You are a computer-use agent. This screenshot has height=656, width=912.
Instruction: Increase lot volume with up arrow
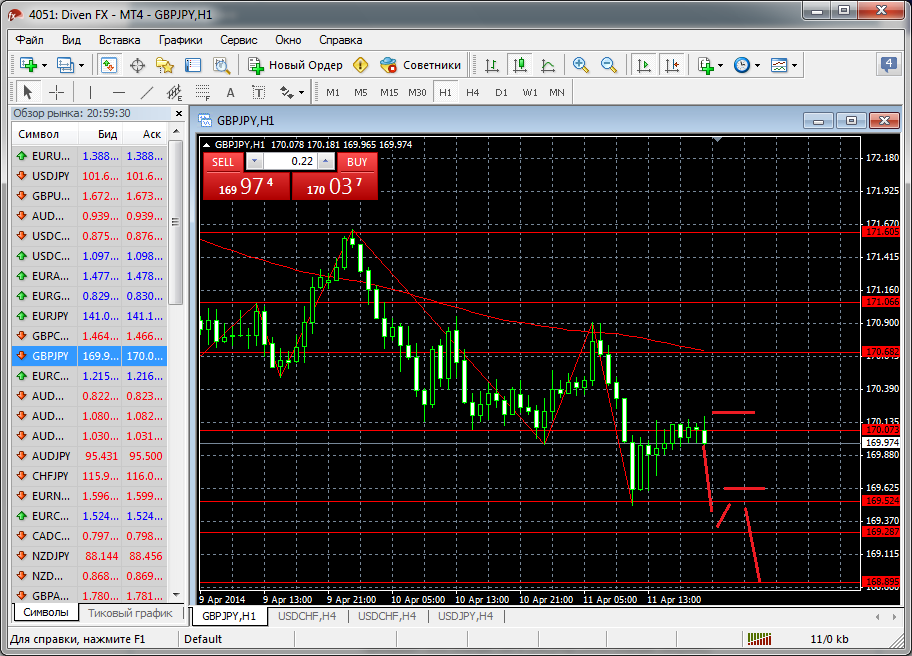coord(327,161)
